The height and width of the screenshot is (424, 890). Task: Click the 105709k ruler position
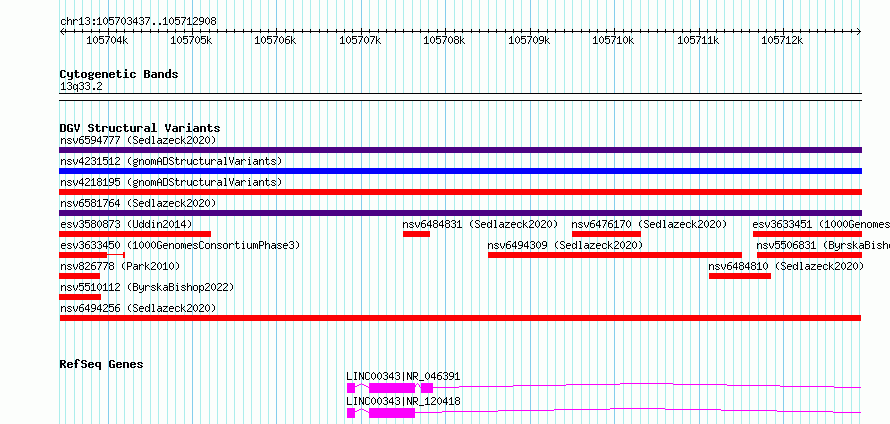click(x=530, y=40)
